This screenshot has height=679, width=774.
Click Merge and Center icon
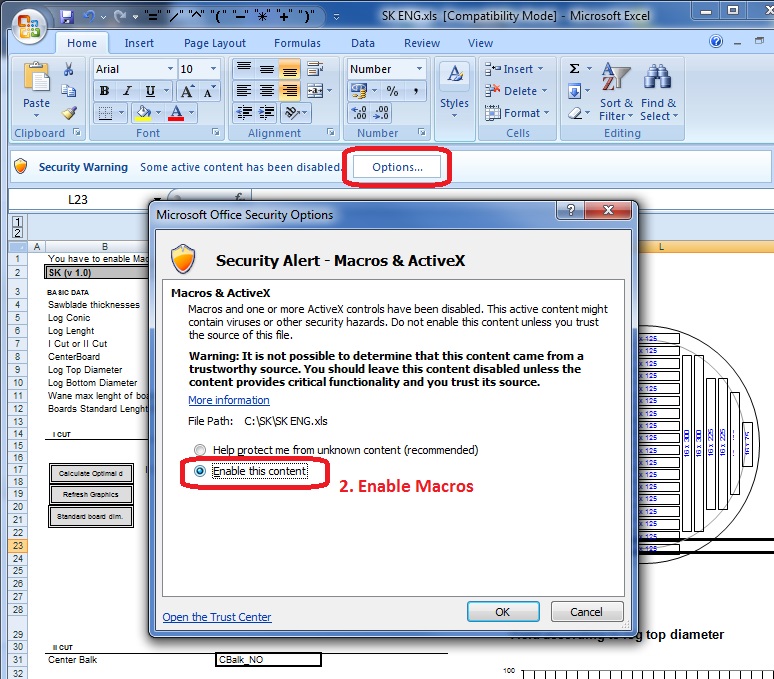[315, 91]
